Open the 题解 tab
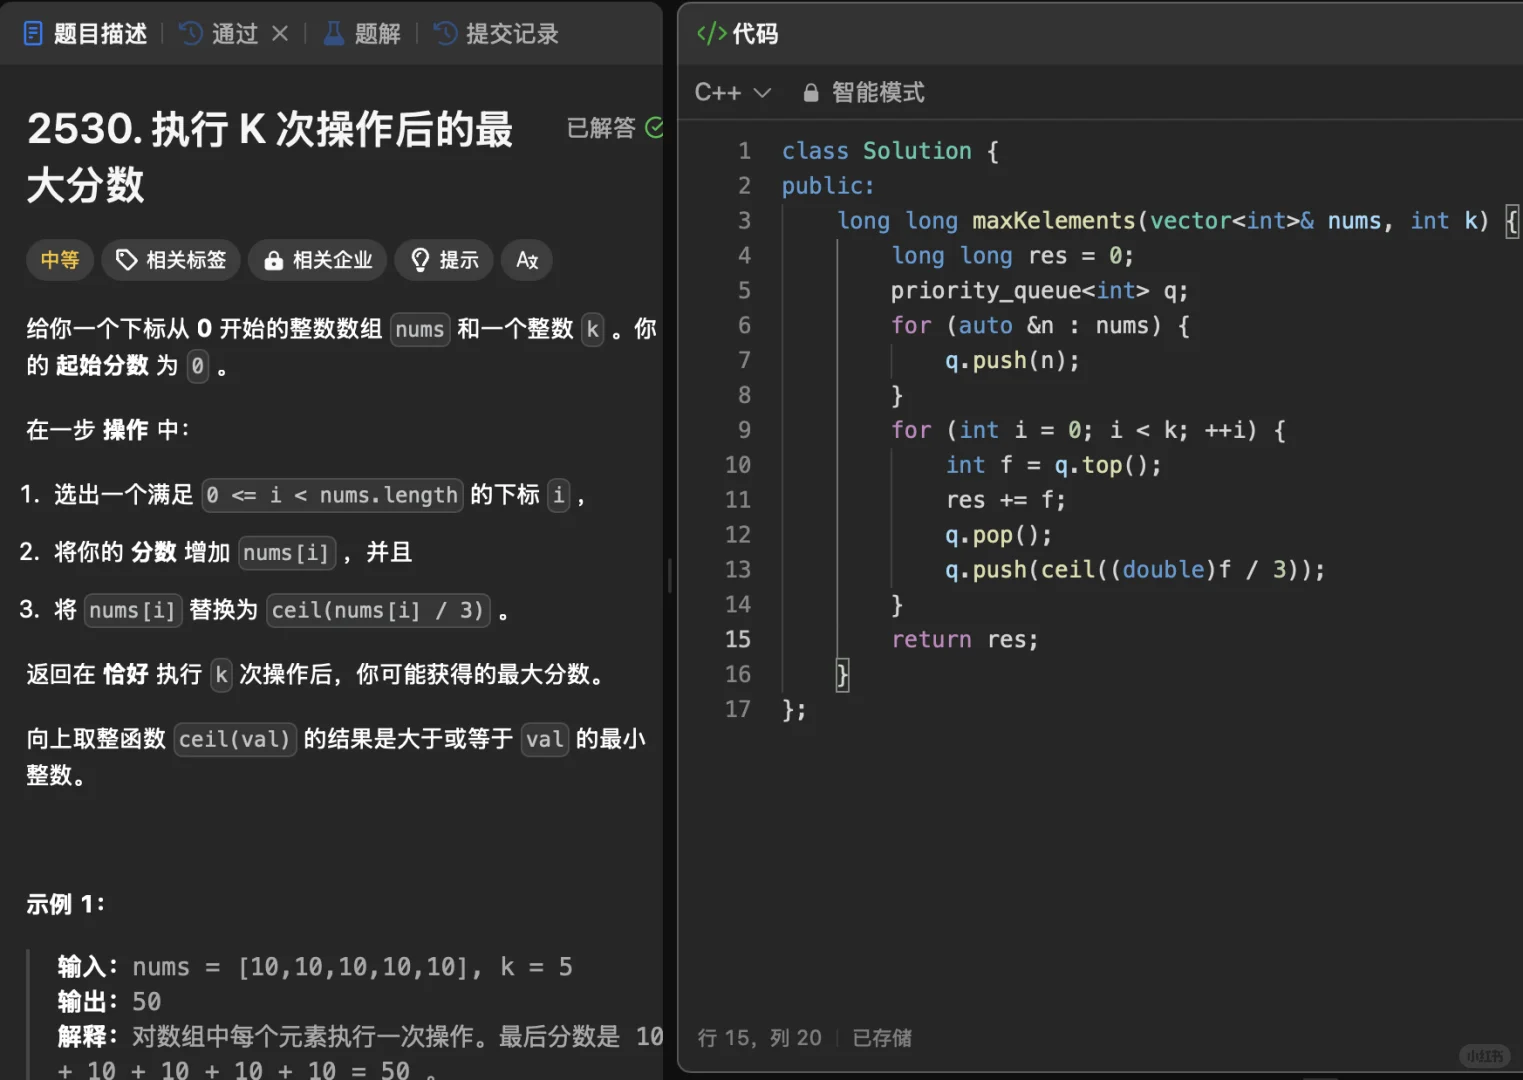Screen dimensions: 1523x1080 pos(362,34)
